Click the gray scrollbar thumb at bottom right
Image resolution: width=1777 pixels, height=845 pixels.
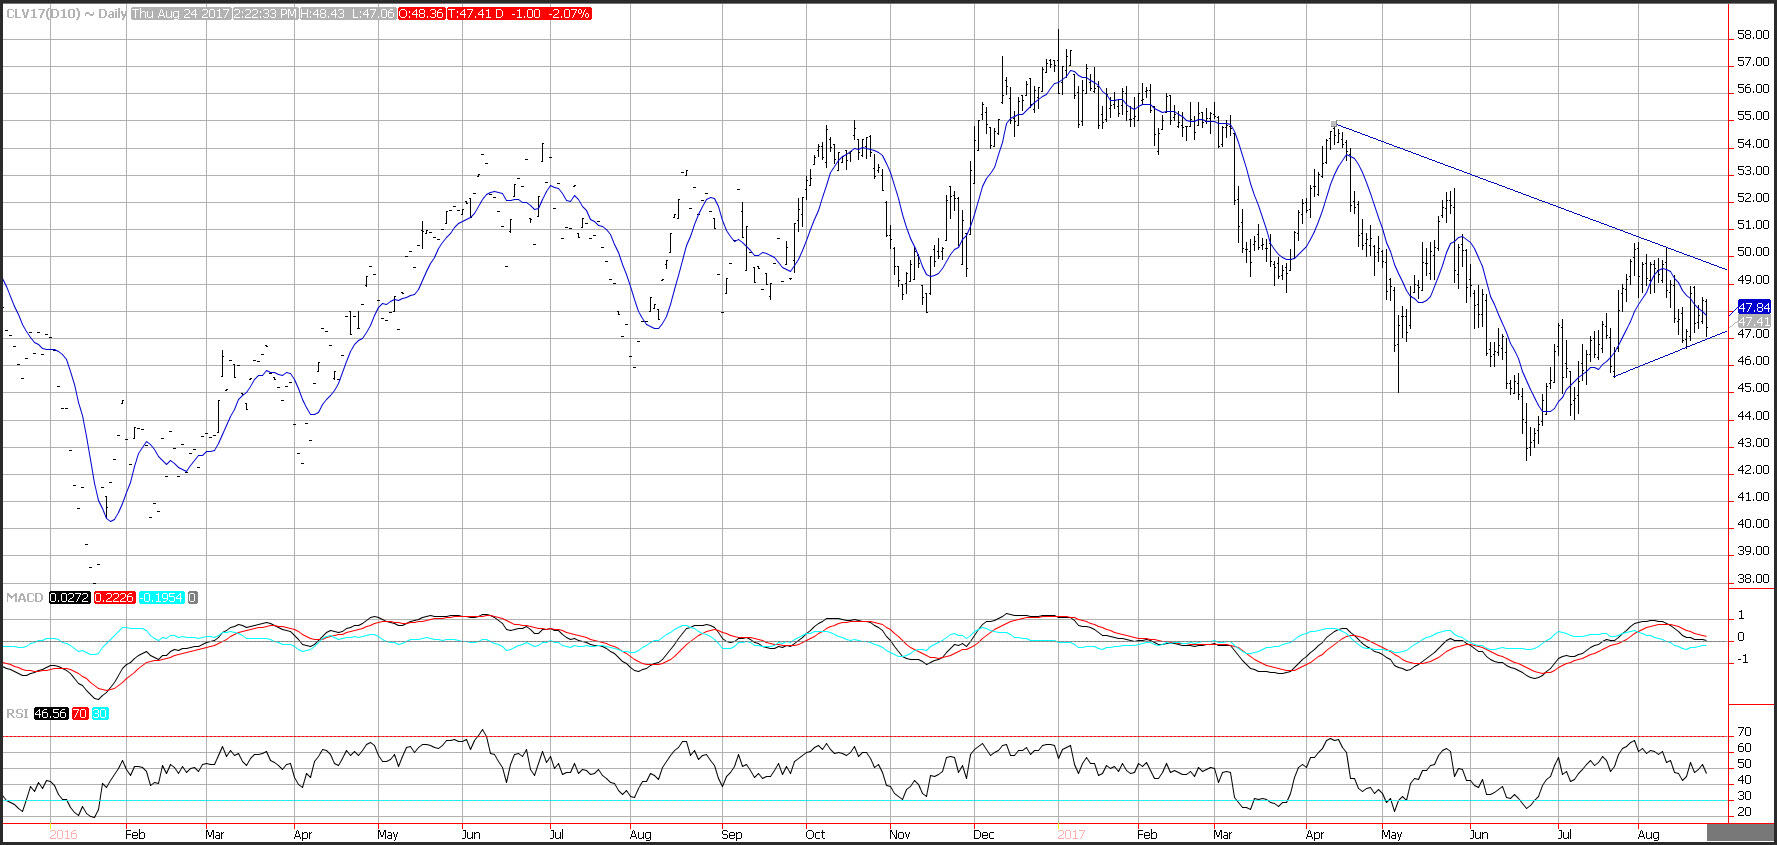[1738, 832]
